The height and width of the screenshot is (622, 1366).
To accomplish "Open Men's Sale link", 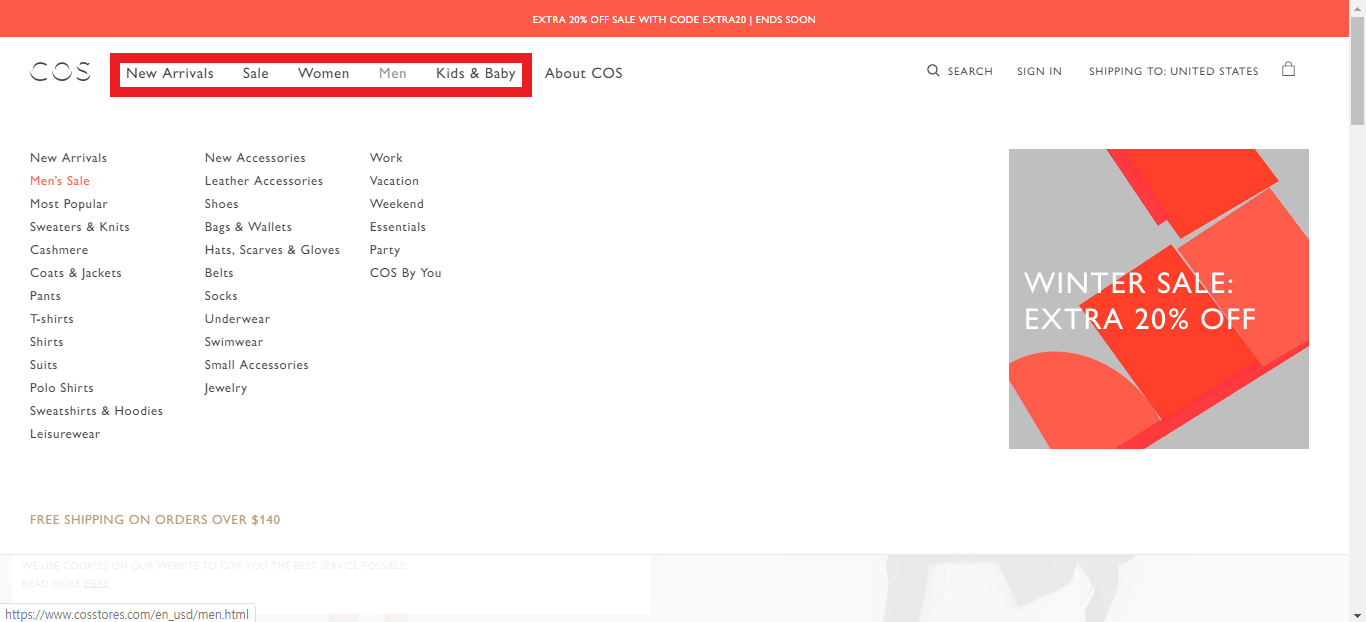I will tap(60, 181).
